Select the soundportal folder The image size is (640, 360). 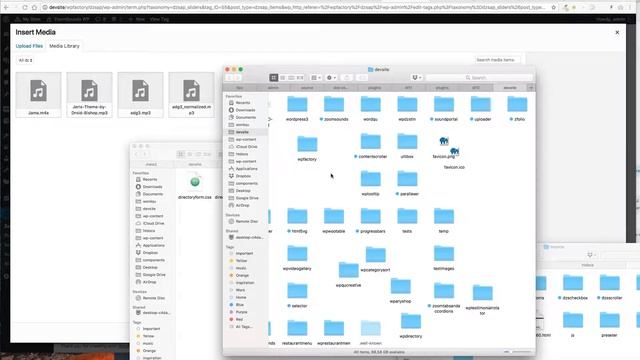(x=444, y=109)
